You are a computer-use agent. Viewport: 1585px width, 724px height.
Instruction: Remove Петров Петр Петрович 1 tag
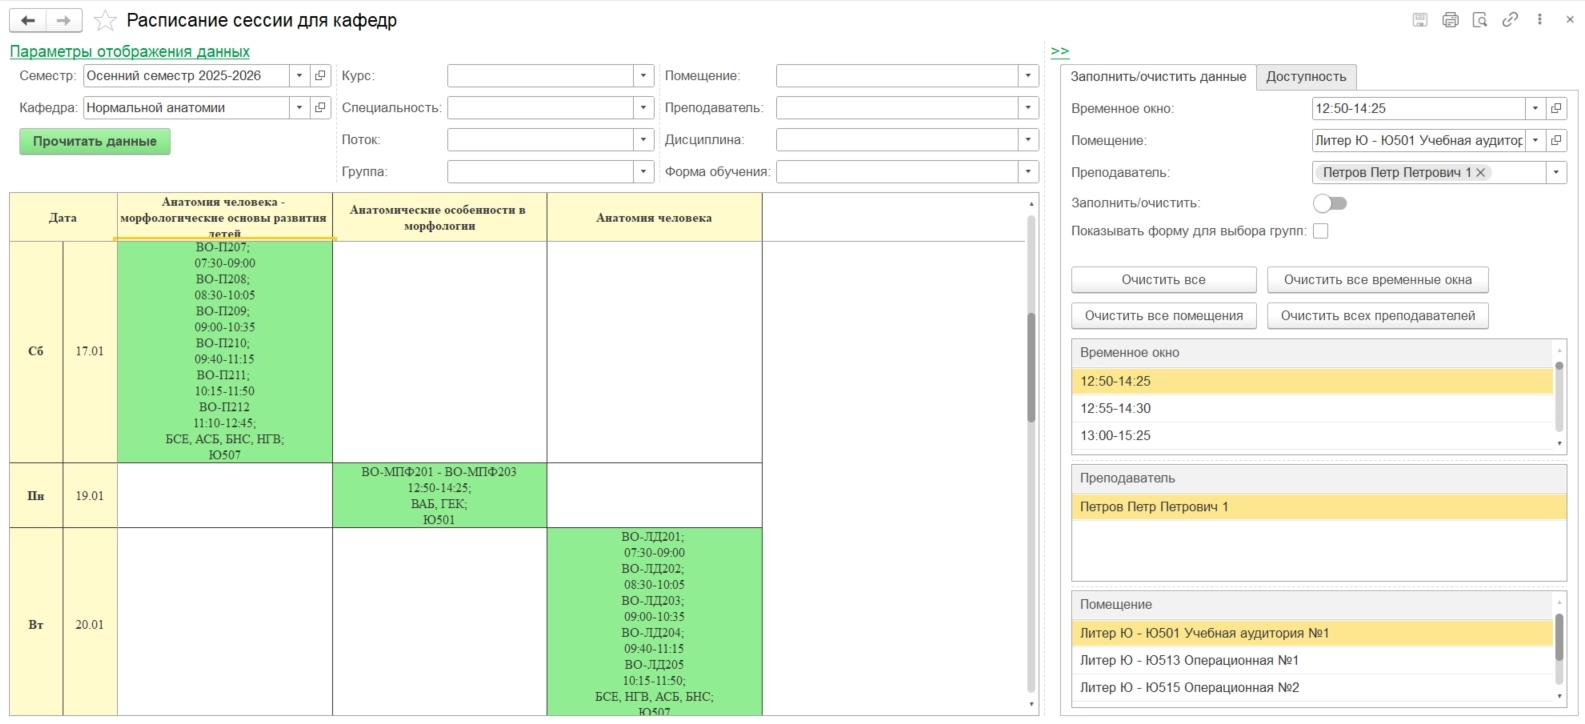coord(1481,173)
